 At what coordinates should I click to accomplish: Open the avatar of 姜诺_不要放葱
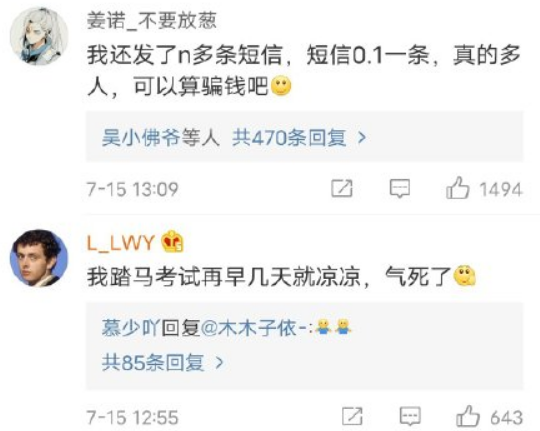pyautogui.click(x=39, y=36)
